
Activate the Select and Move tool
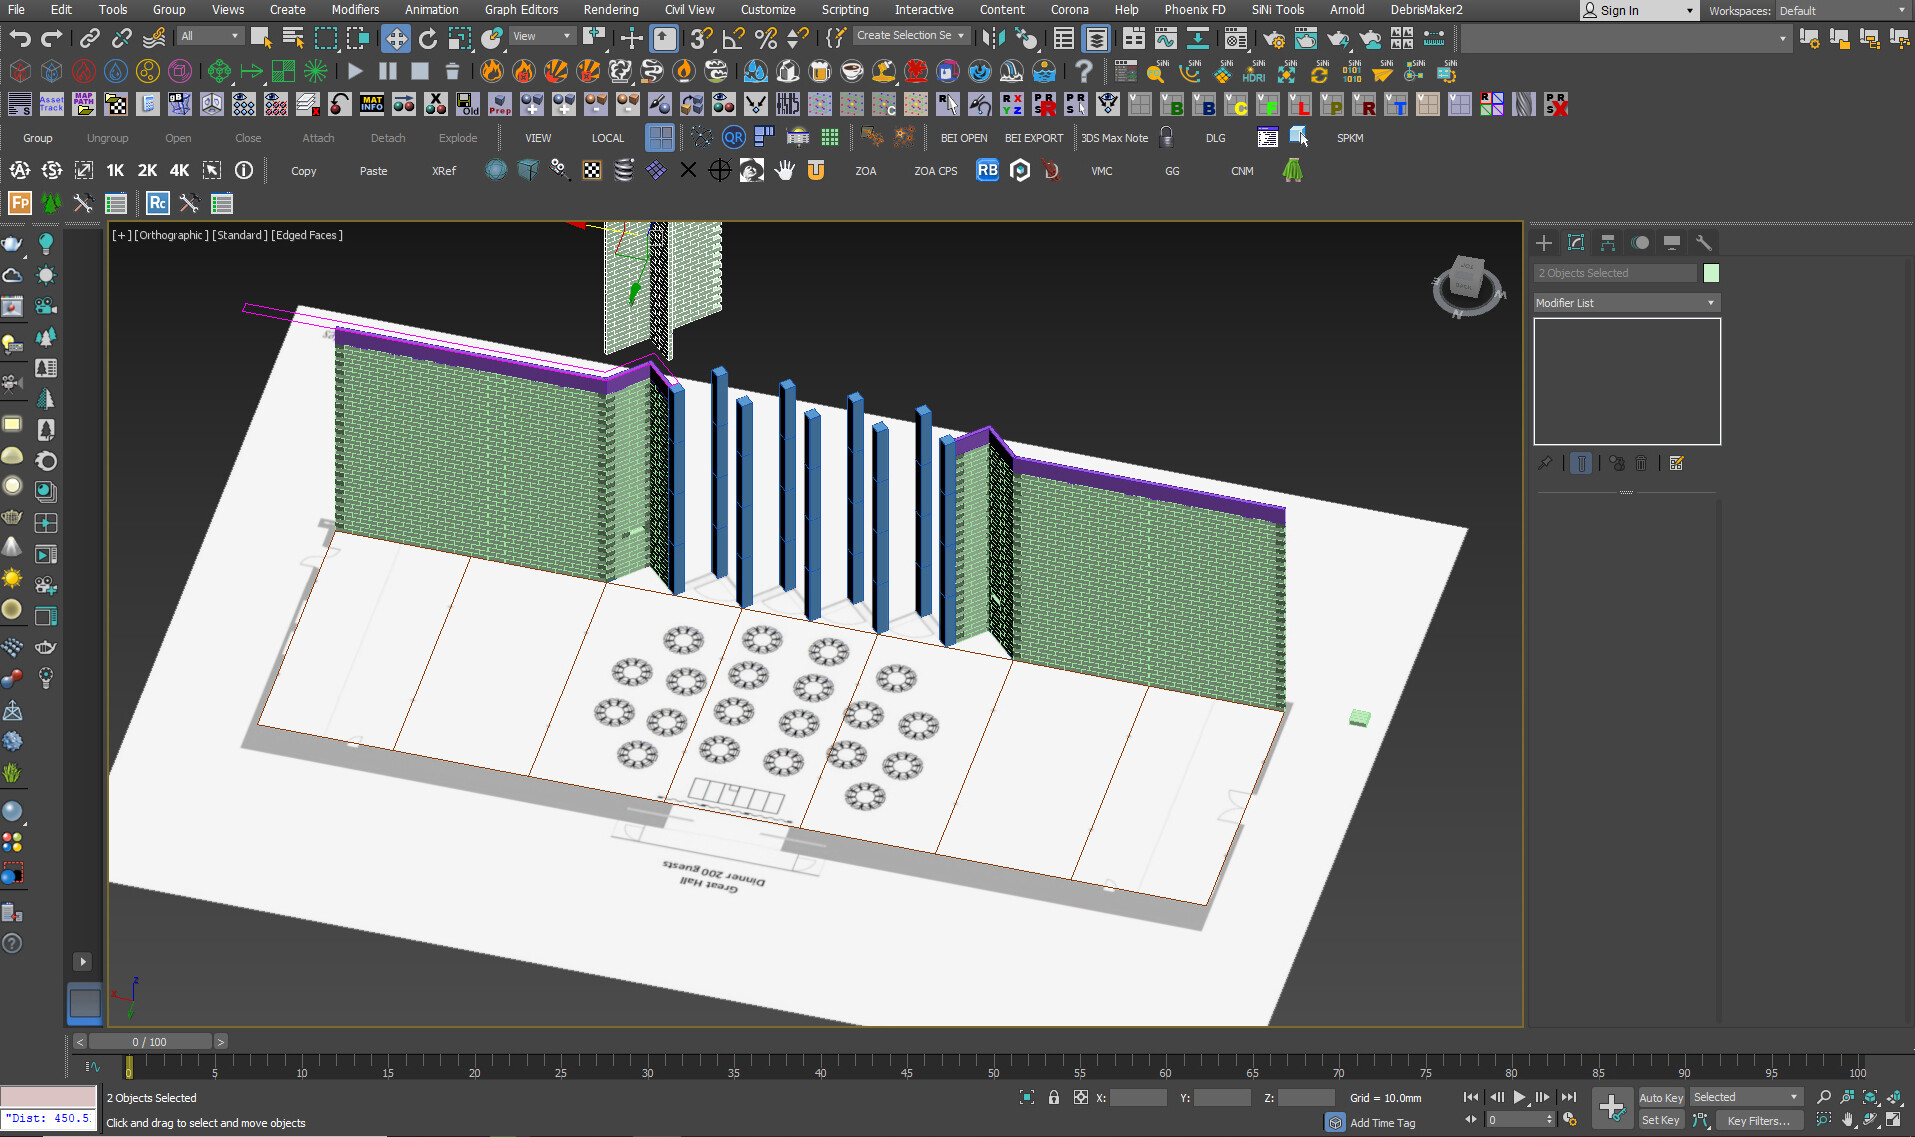[x=396, y=38]
